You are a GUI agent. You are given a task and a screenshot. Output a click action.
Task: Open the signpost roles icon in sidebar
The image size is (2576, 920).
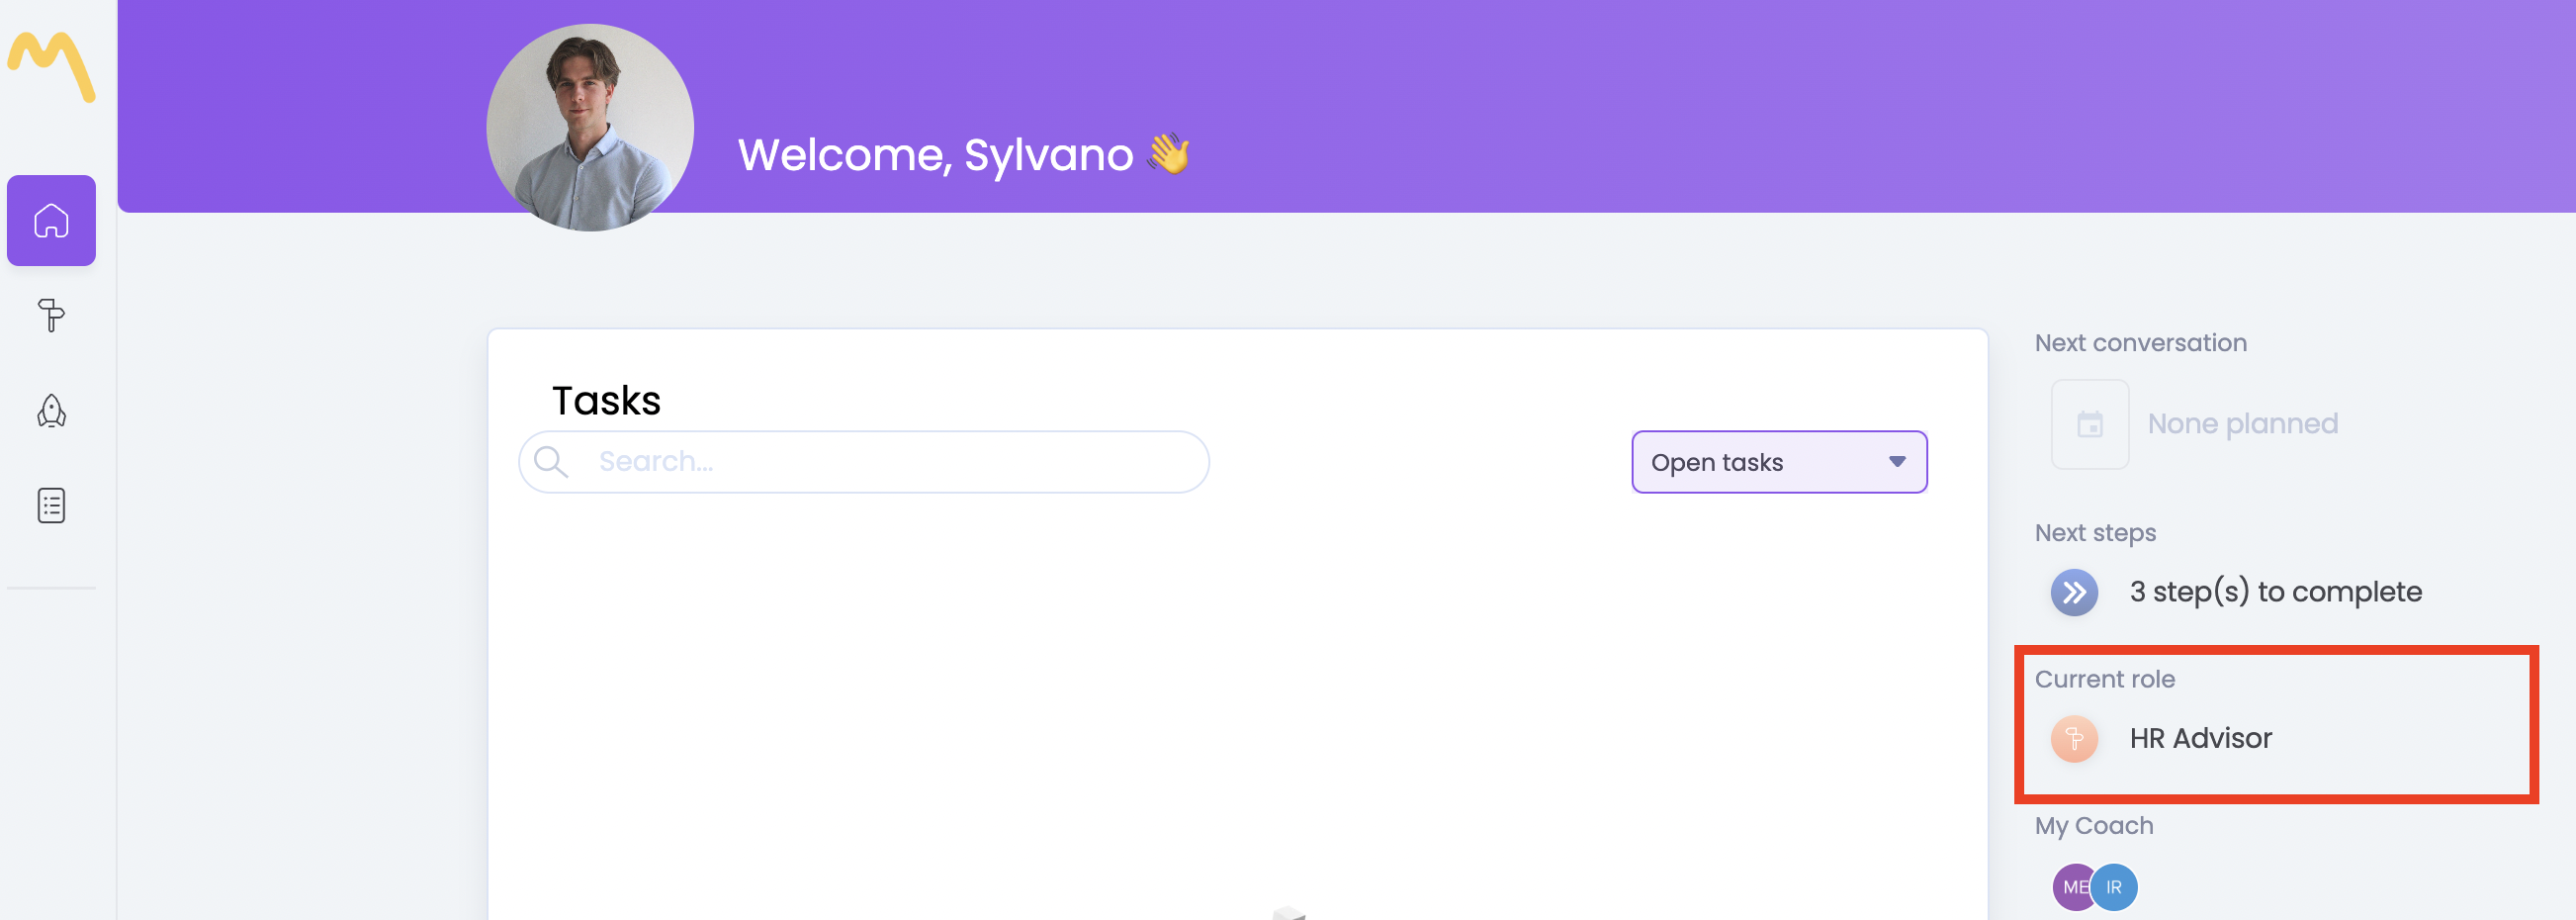51,315
